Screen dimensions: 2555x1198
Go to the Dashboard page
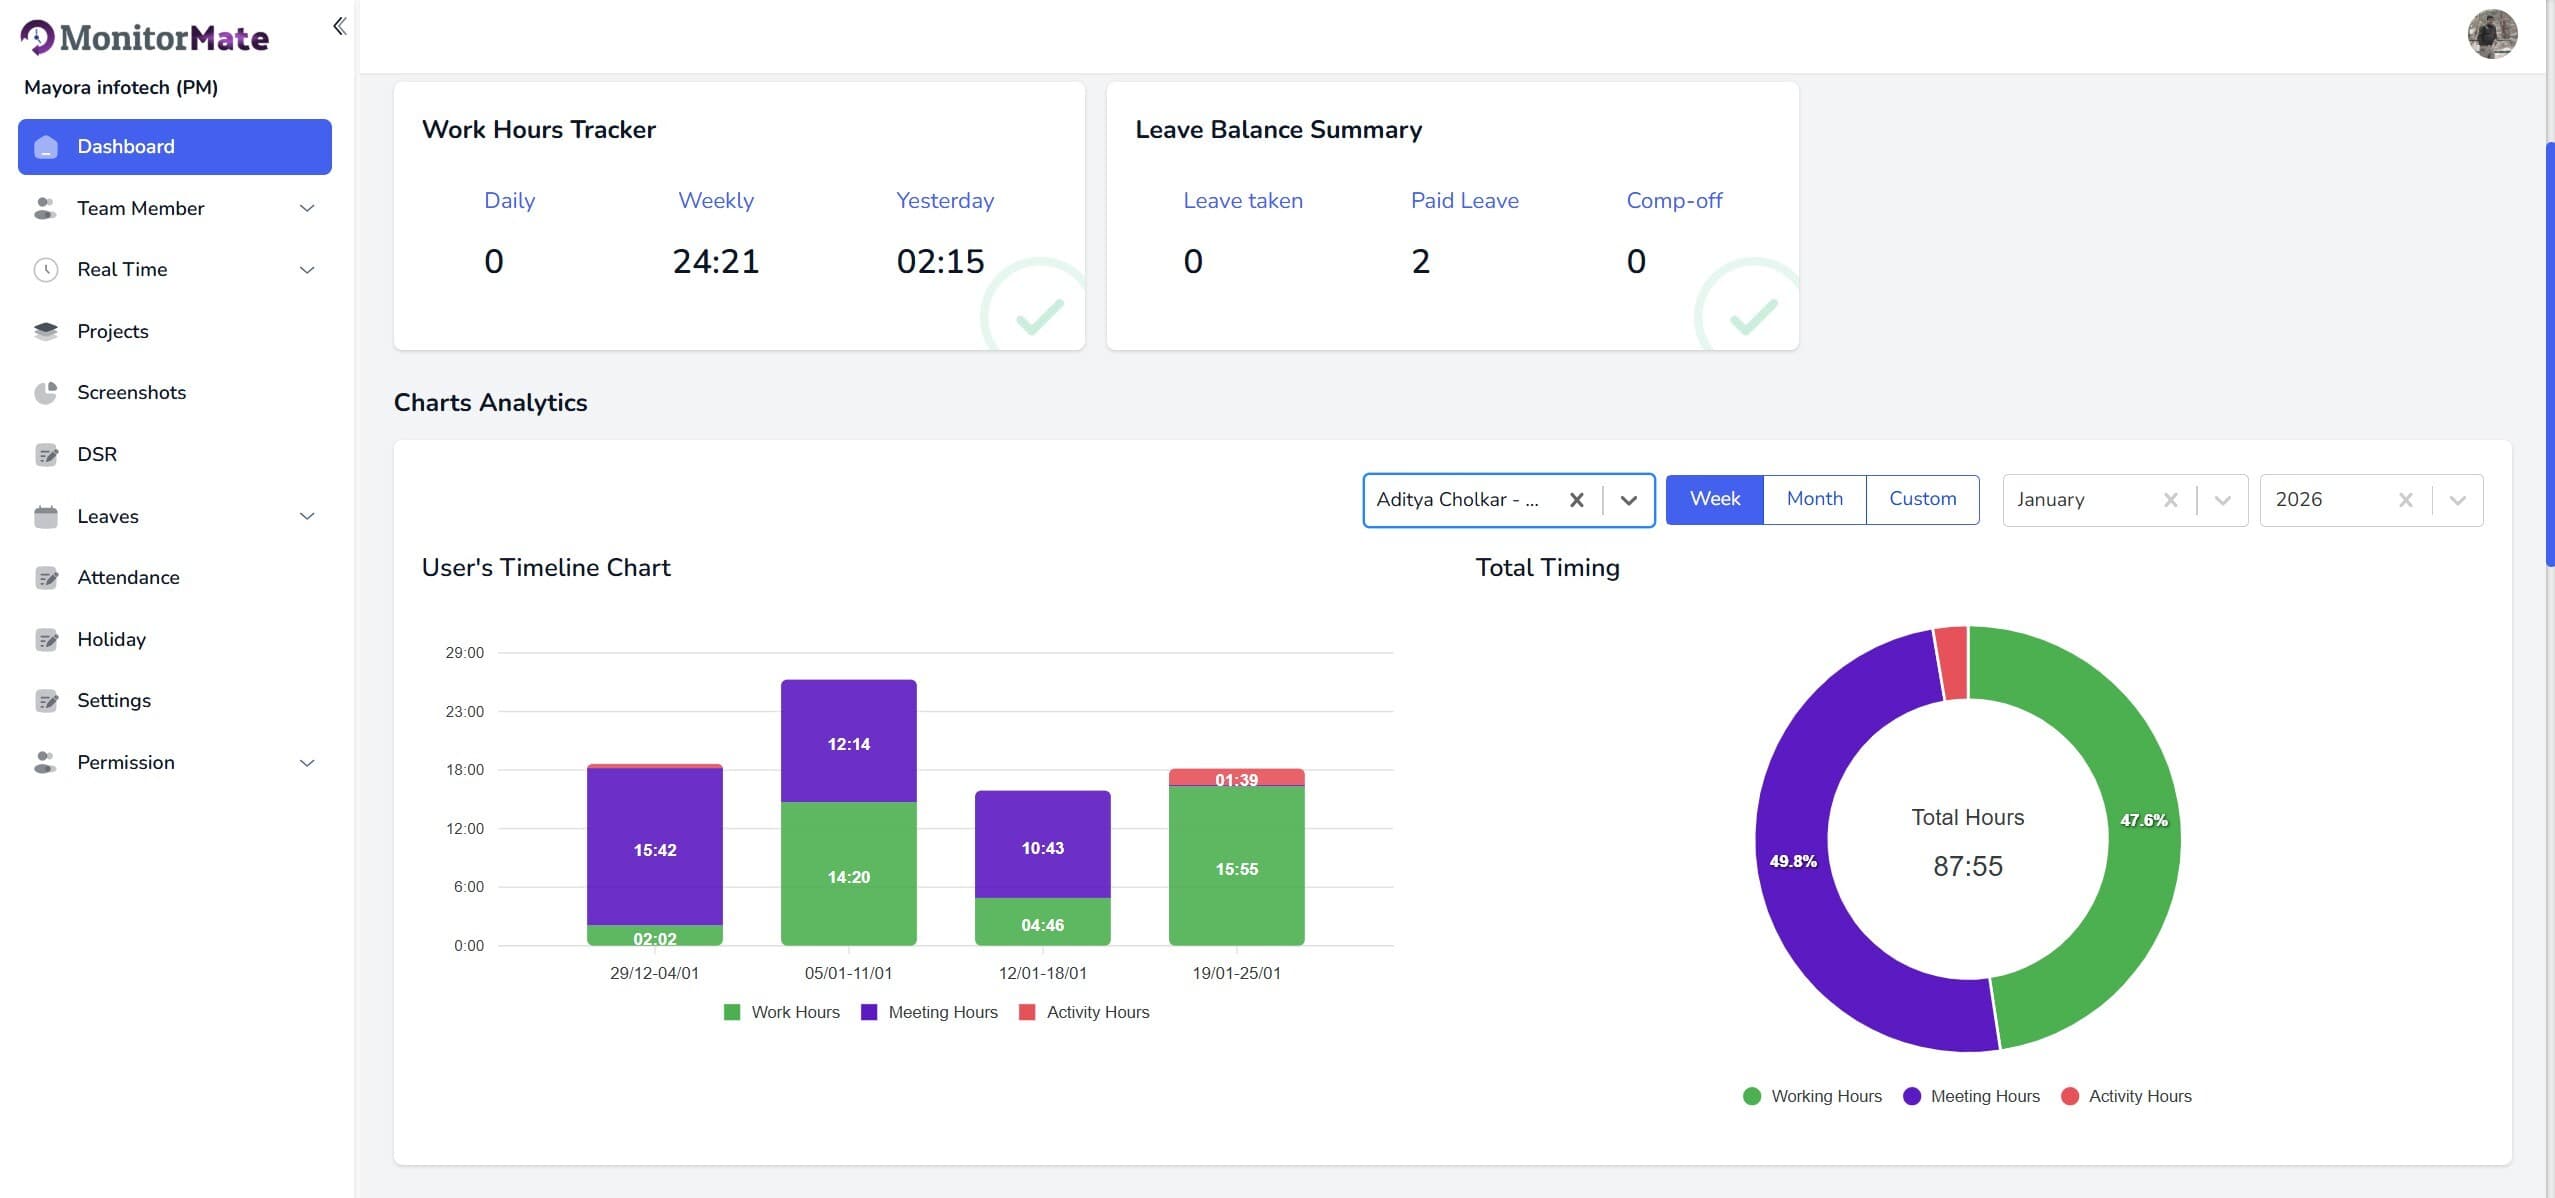point(175,147)
